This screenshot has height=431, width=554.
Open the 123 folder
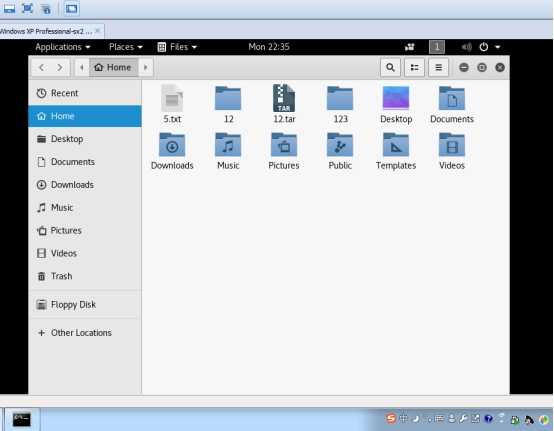340,104
